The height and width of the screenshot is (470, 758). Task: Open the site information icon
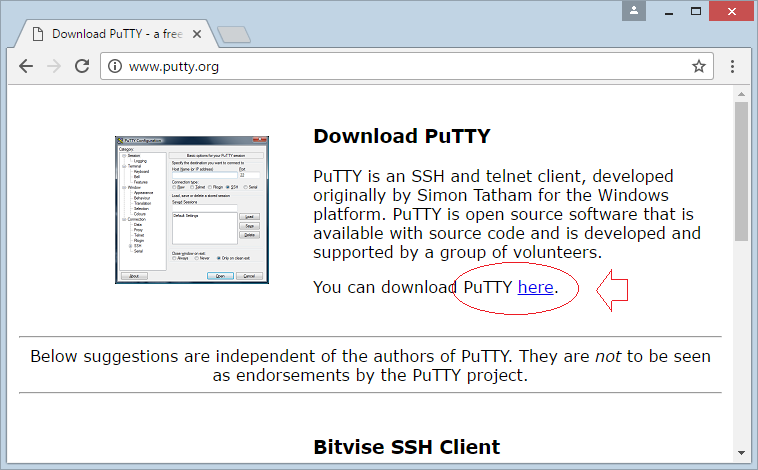115,66
